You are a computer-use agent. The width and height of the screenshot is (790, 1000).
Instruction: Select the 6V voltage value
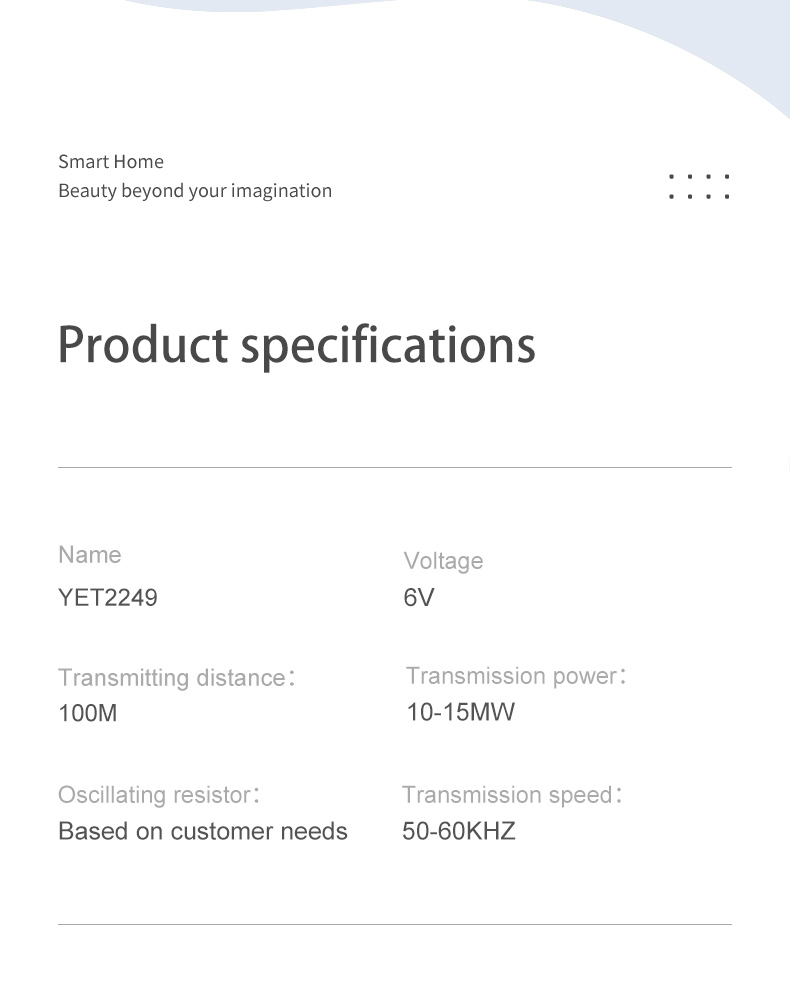pyautogui.click(x=419, y=598)
